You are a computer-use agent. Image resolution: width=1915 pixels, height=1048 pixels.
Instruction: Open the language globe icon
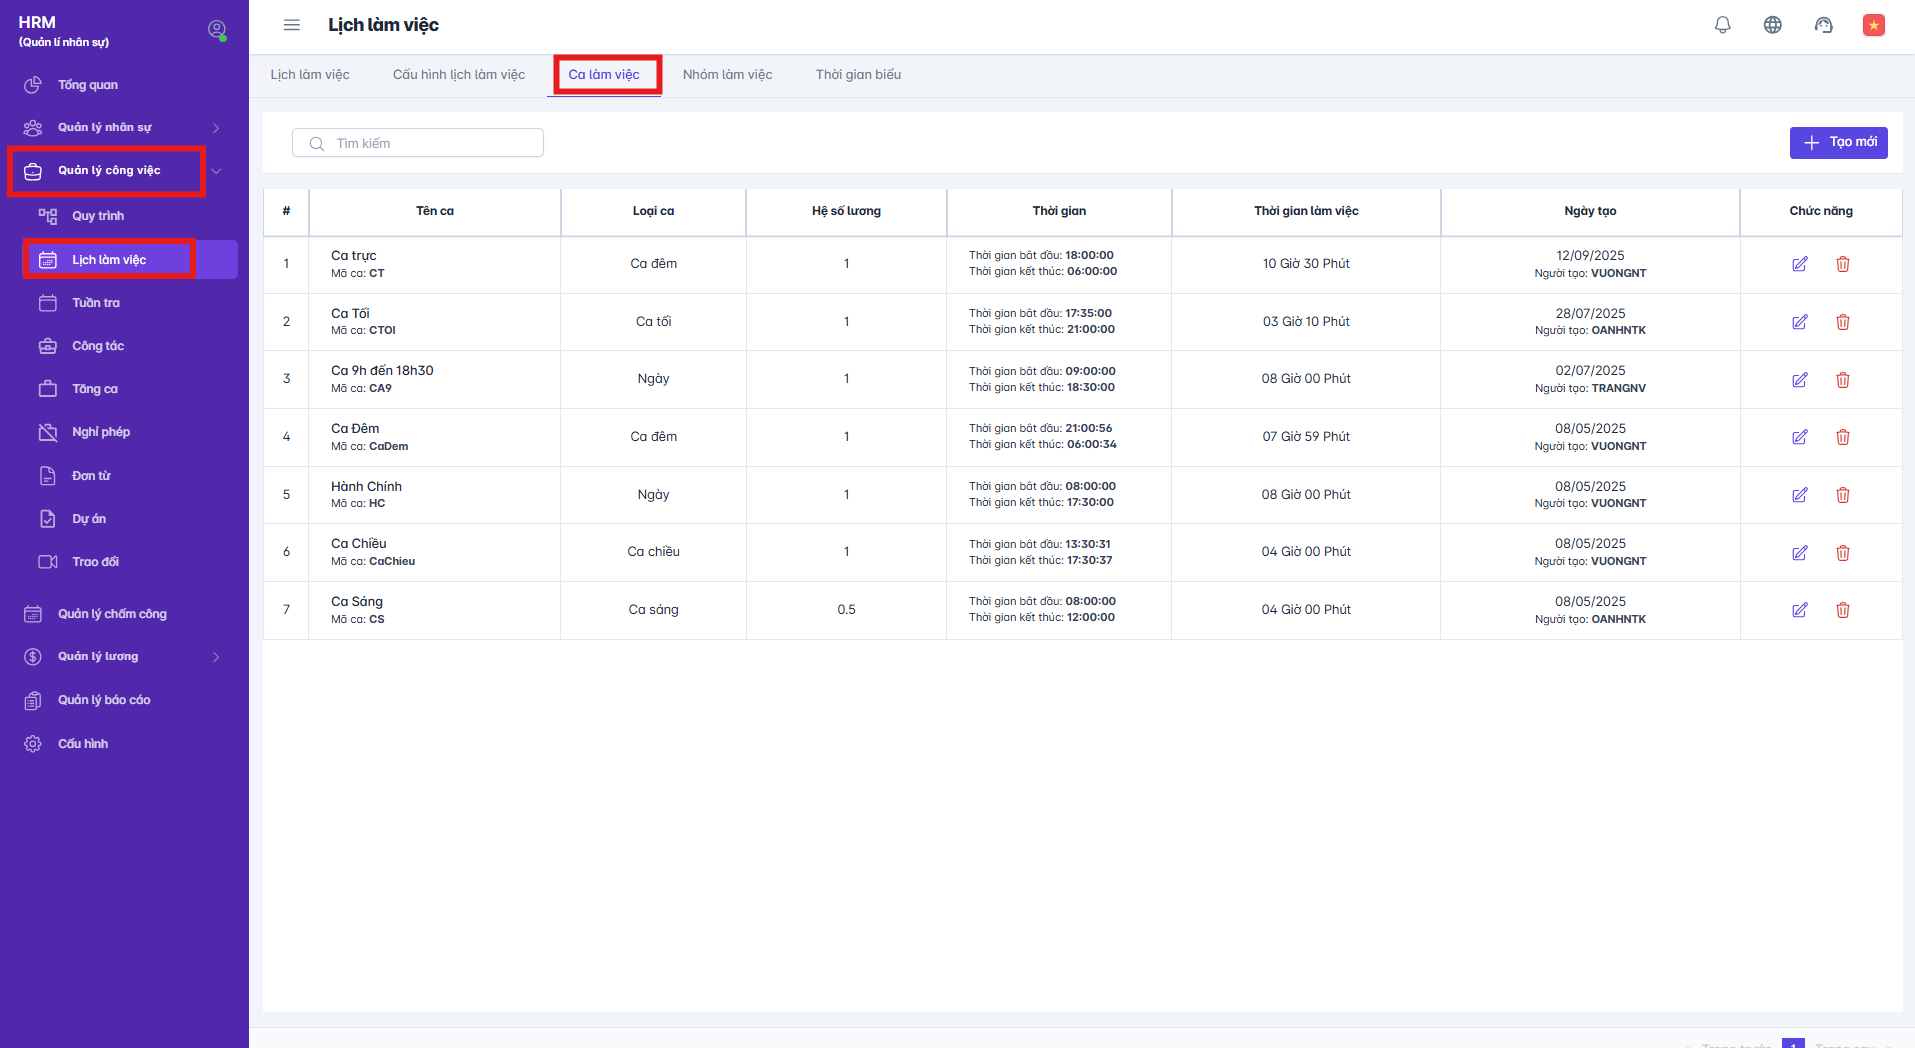pos(1772,25)
